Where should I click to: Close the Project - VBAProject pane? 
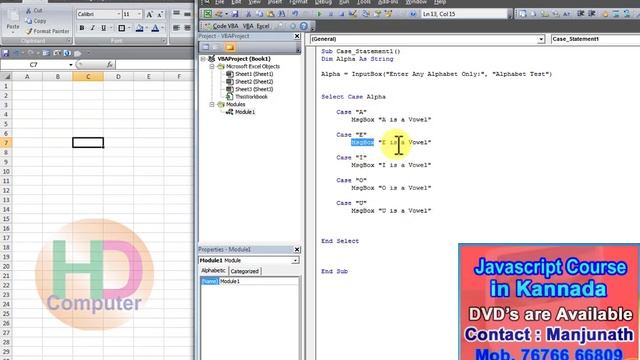click(x=297, y=36)
